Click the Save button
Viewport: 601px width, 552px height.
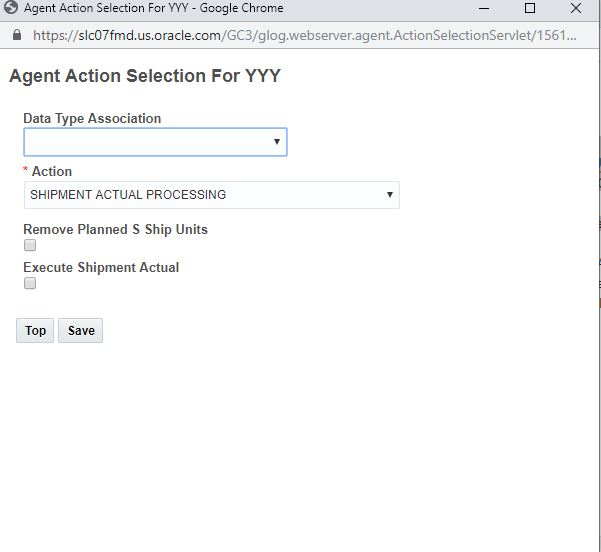81,331
